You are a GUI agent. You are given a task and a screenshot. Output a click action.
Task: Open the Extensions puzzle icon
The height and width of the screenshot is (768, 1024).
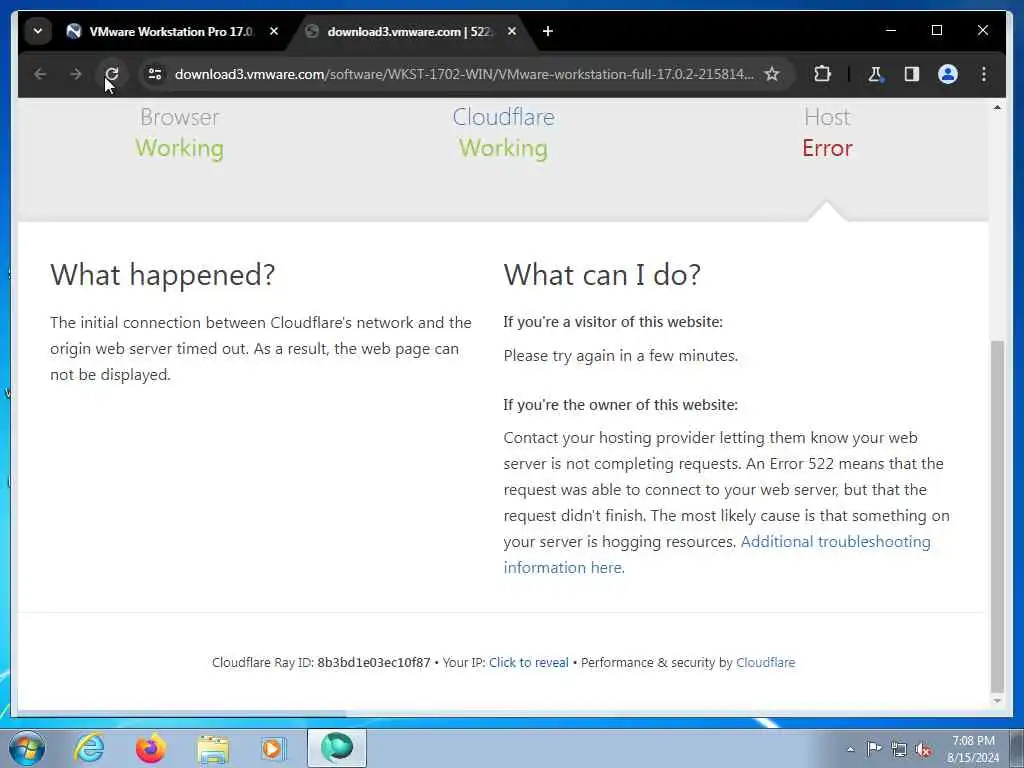click(x=822, y=74)
